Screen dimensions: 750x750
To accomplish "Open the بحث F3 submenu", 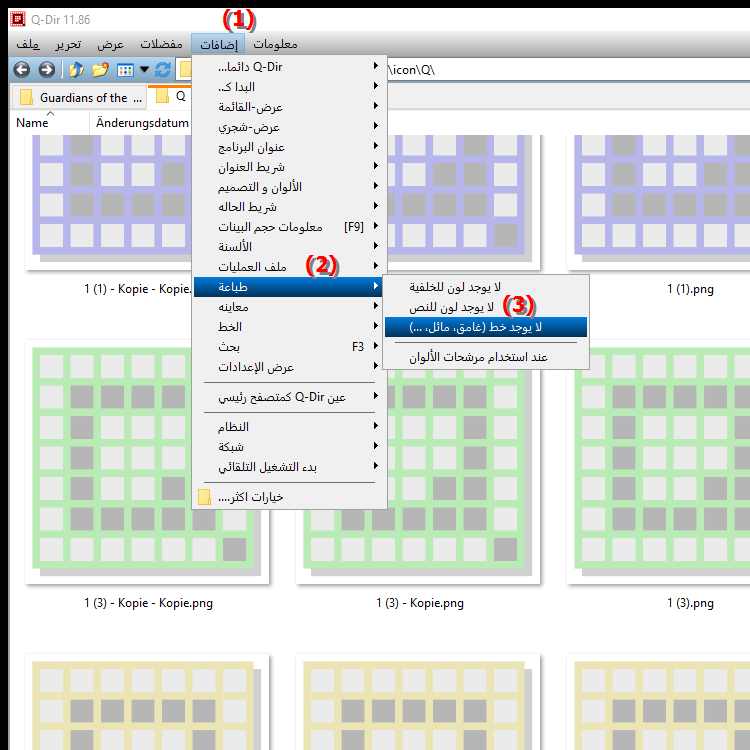I will (287, 347).
